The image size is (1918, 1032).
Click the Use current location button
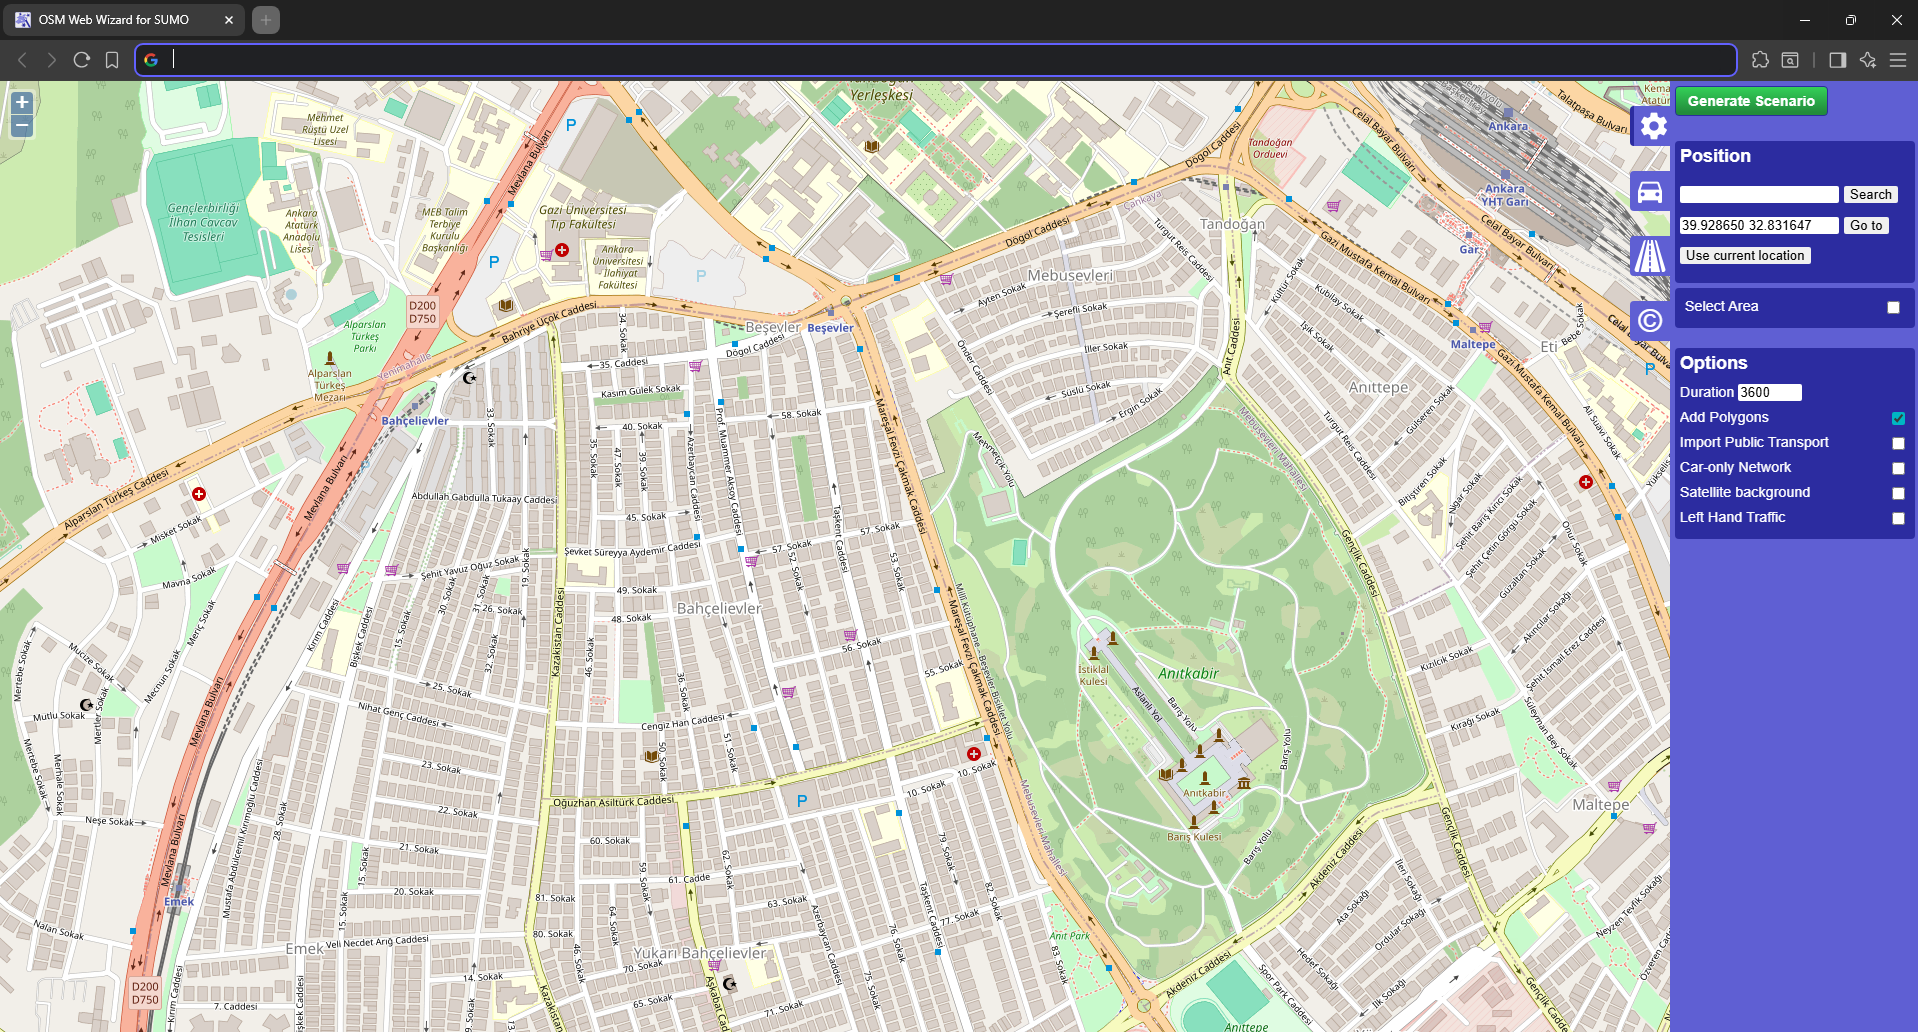click(1745, 256)
